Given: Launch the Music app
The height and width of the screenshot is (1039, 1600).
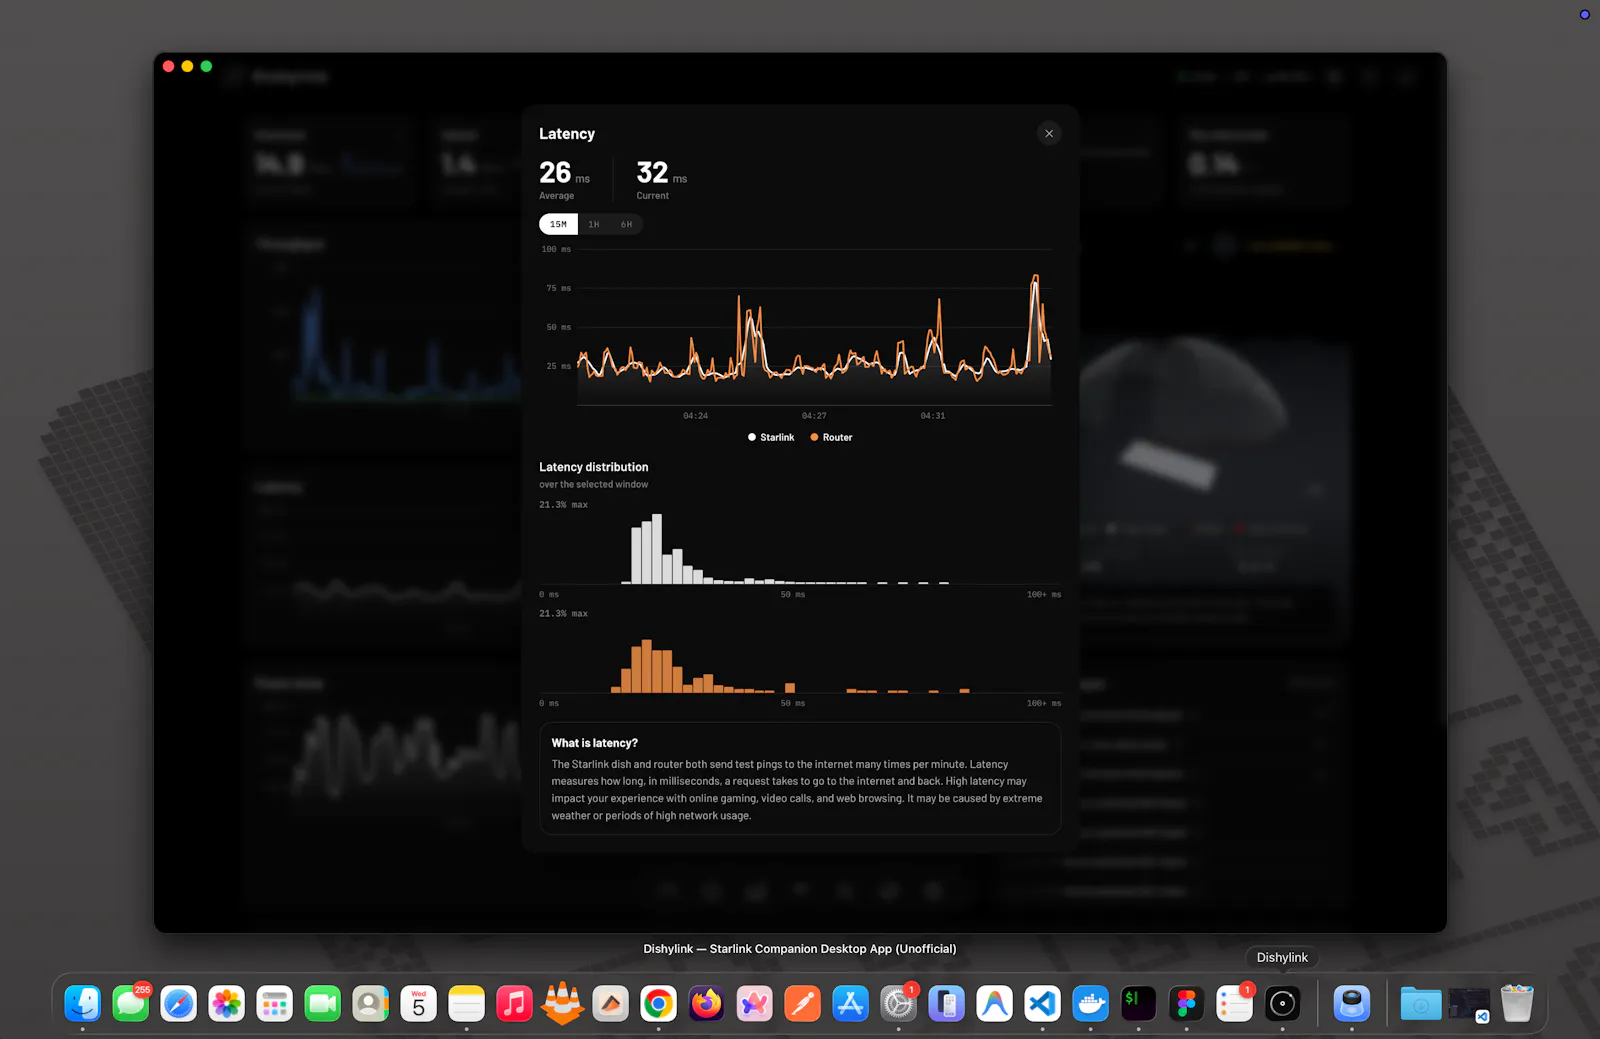Looking at the screenshot, I should click(515, 1003).
